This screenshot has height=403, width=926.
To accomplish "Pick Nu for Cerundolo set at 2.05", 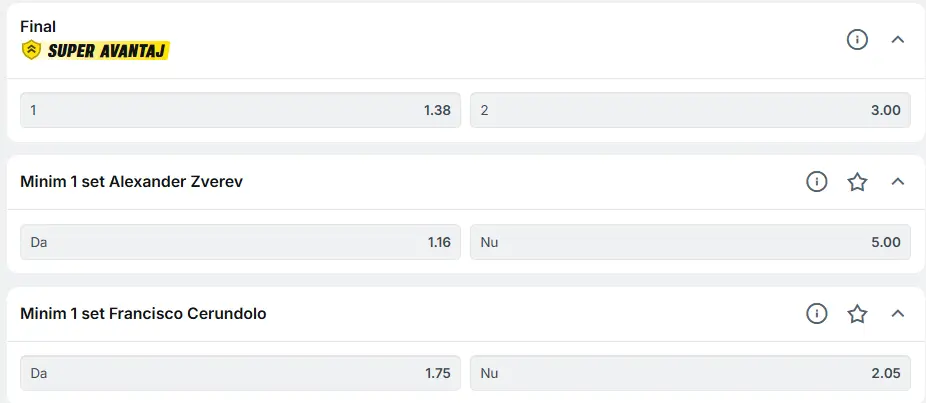I will click(690, 373).
